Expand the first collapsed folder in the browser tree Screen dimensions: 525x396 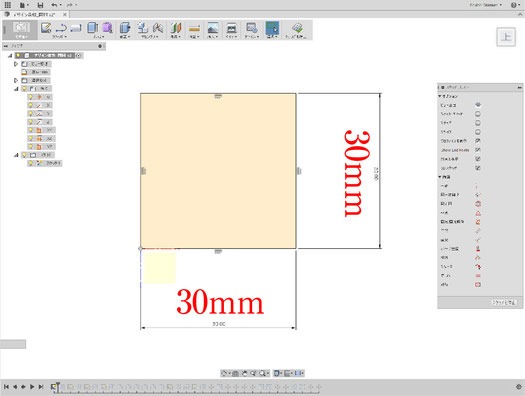16,64
